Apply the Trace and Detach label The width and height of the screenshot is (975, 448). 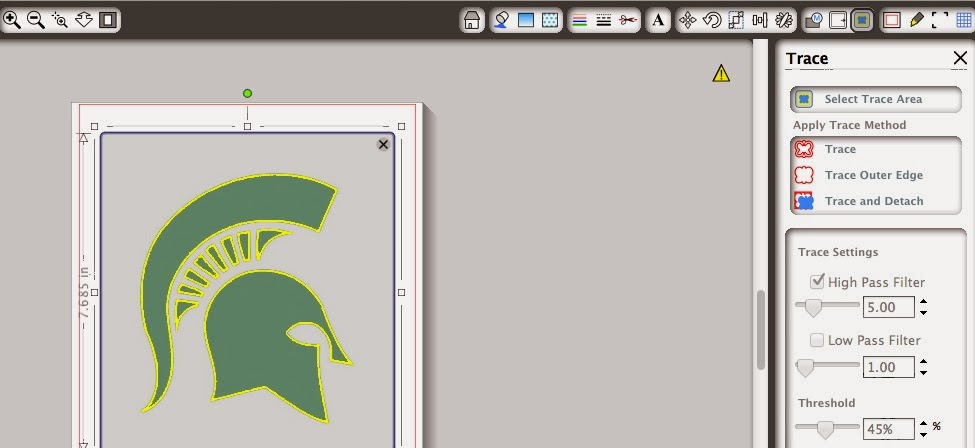pyautogui.click(x=874, y=201)
